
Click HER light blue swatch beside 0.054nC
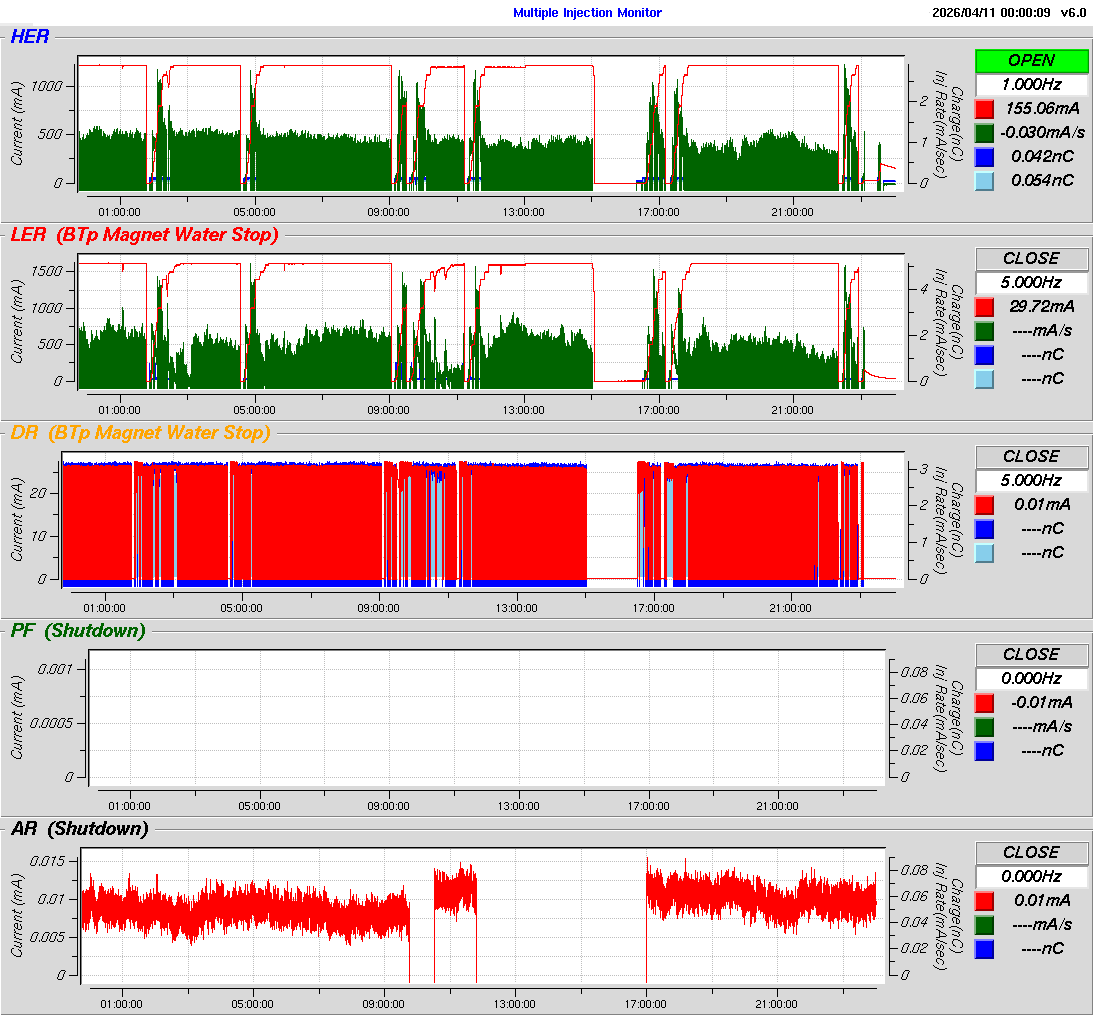[984, 180]
